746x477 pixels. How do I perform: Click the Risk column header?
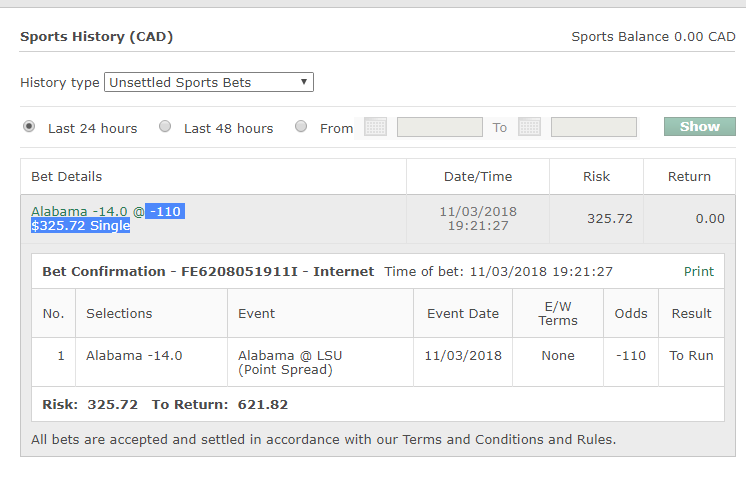point(596,177)
